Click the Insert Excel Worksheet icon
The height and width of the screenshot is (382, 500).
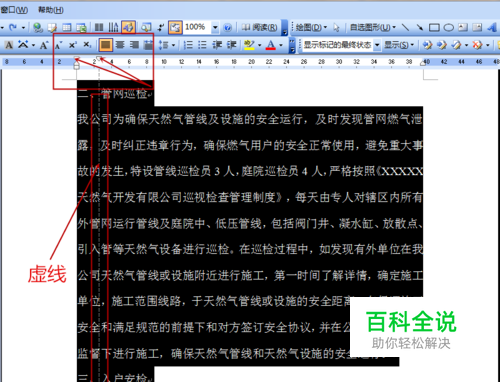(x=81, y=27)
